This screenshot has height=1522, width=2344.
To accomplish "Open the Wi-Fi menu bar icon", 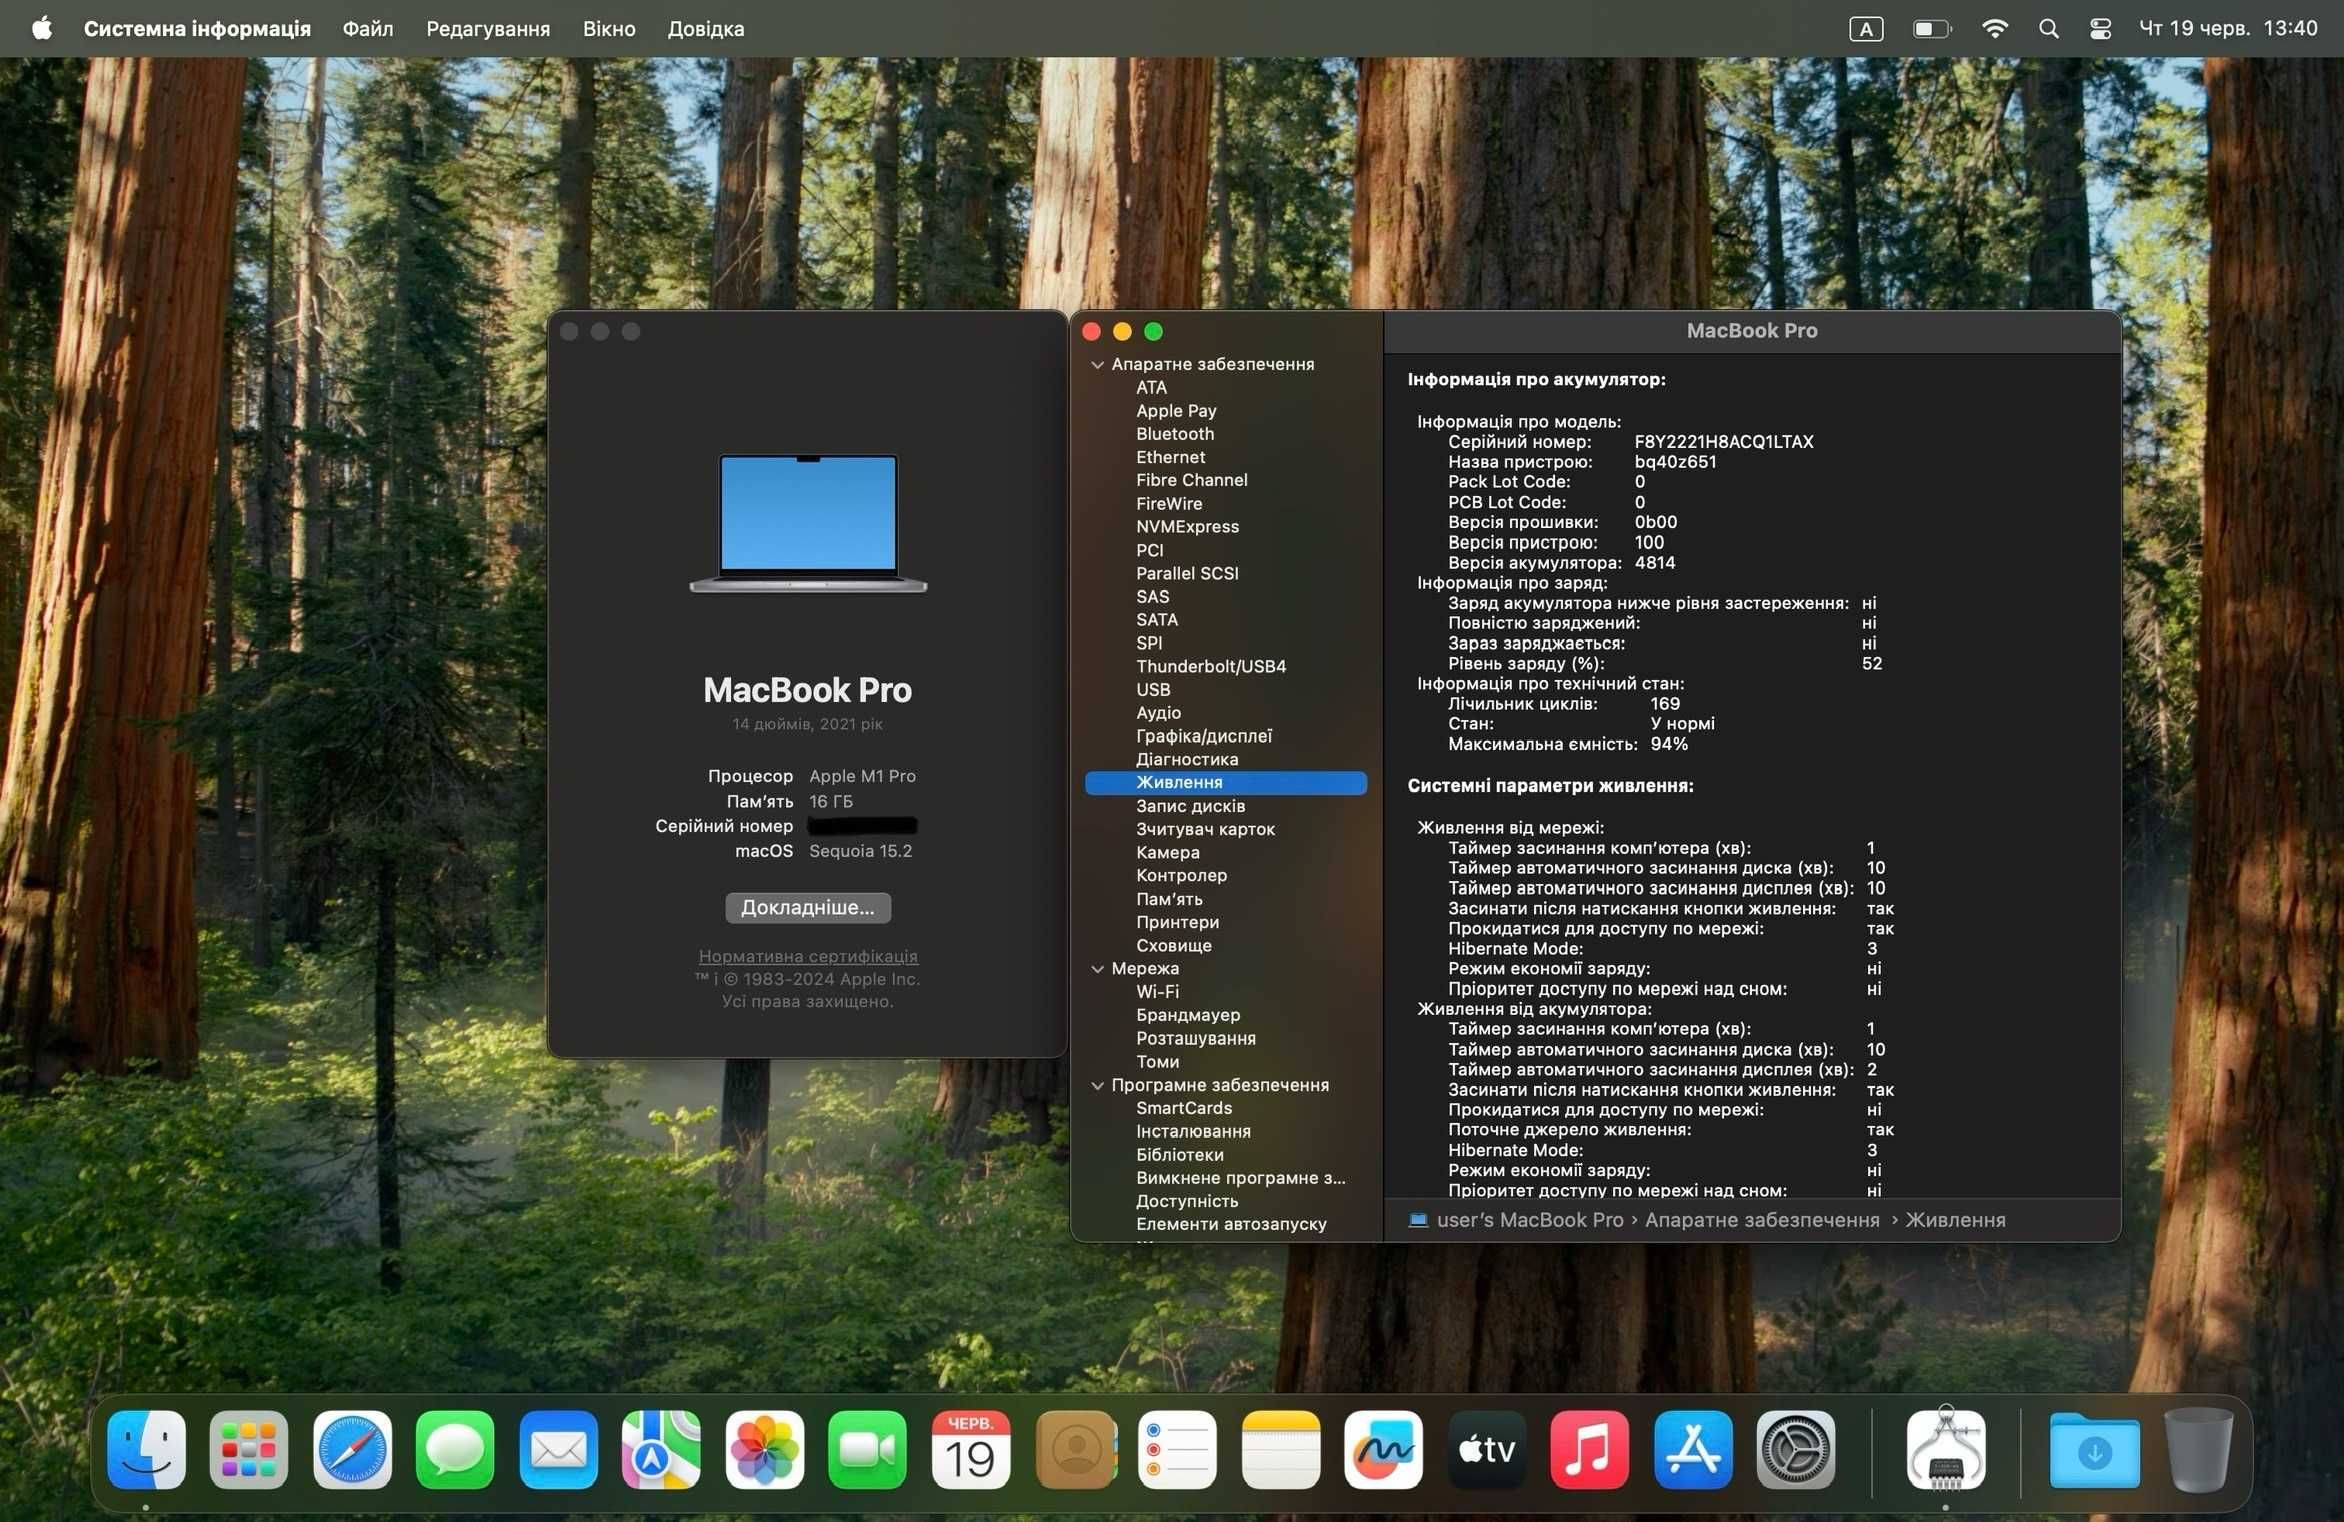I will click(x=1994, y=29).
